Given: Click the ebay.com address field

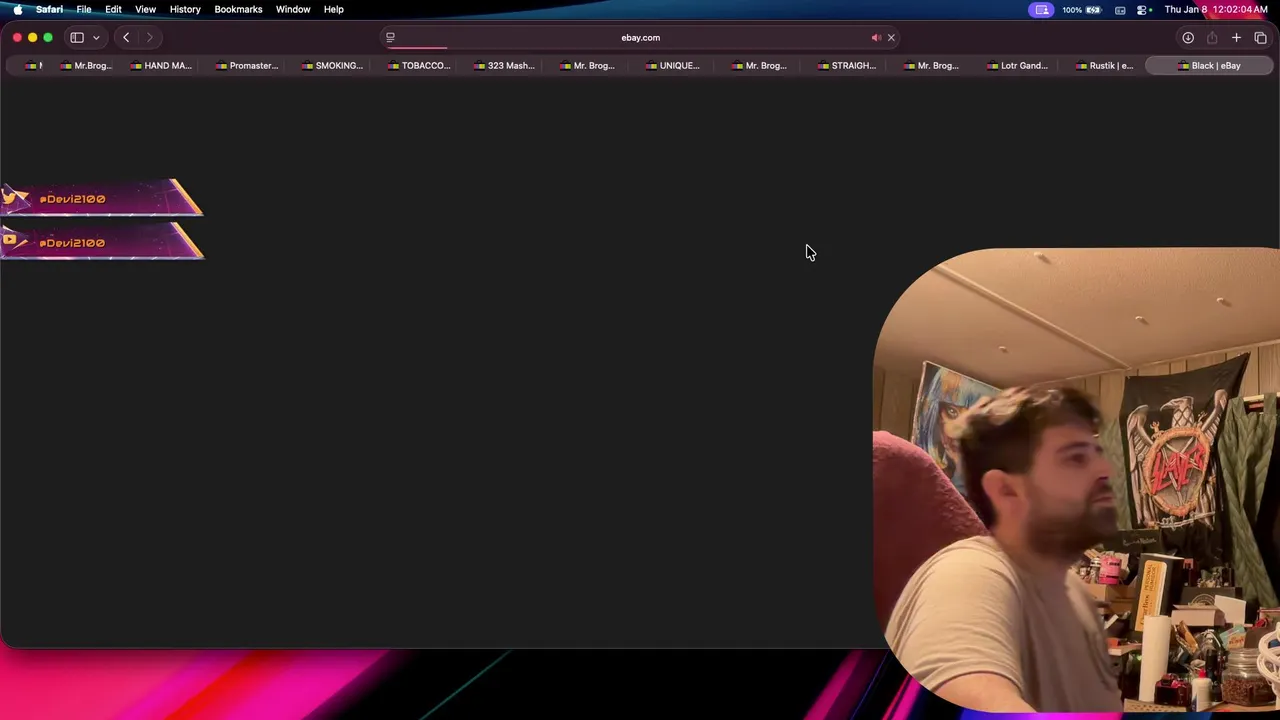Looking at the screenshot, I should (640, 38).
